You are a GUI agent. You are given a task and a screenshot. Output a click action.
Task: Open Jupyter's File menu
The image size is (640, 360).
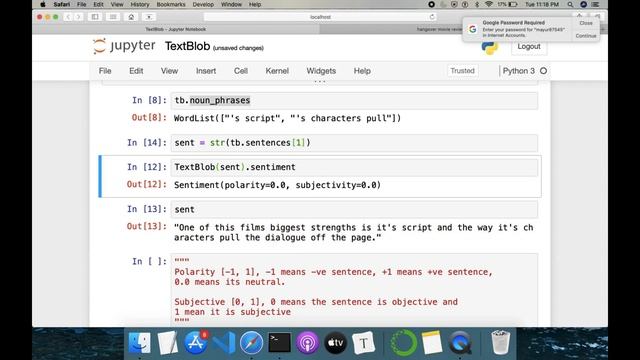pyautogui.click(x=105, y=71)
